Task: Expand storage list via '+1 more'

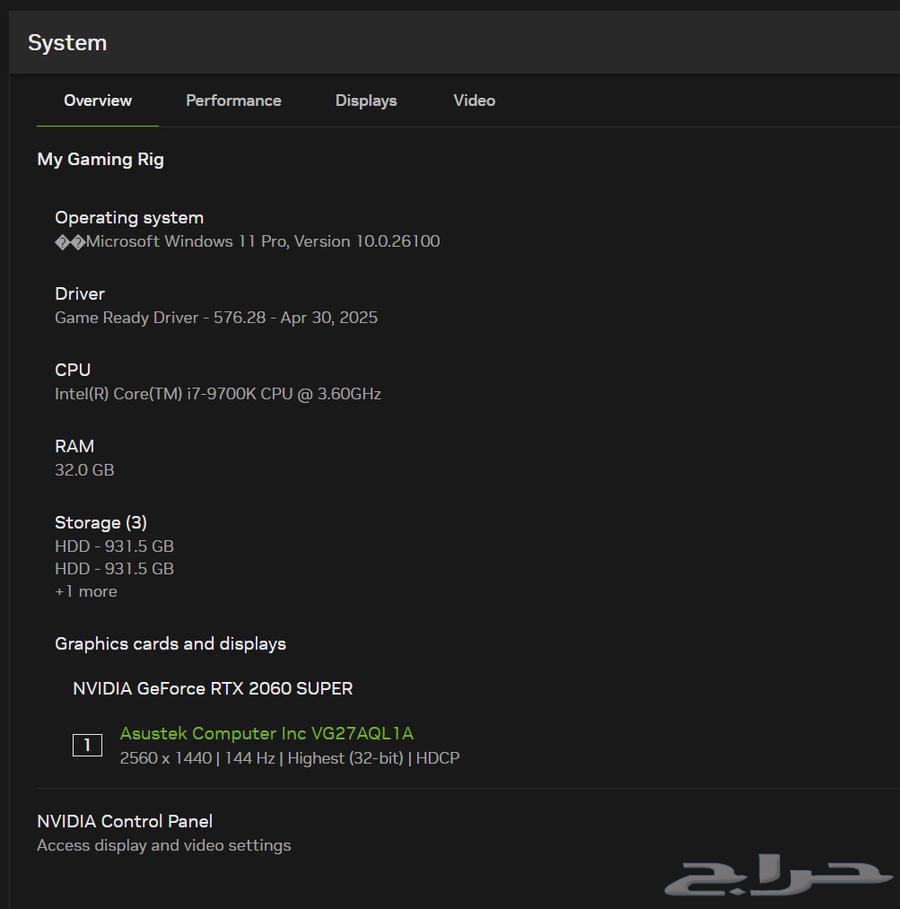Action: pos(86,591)
